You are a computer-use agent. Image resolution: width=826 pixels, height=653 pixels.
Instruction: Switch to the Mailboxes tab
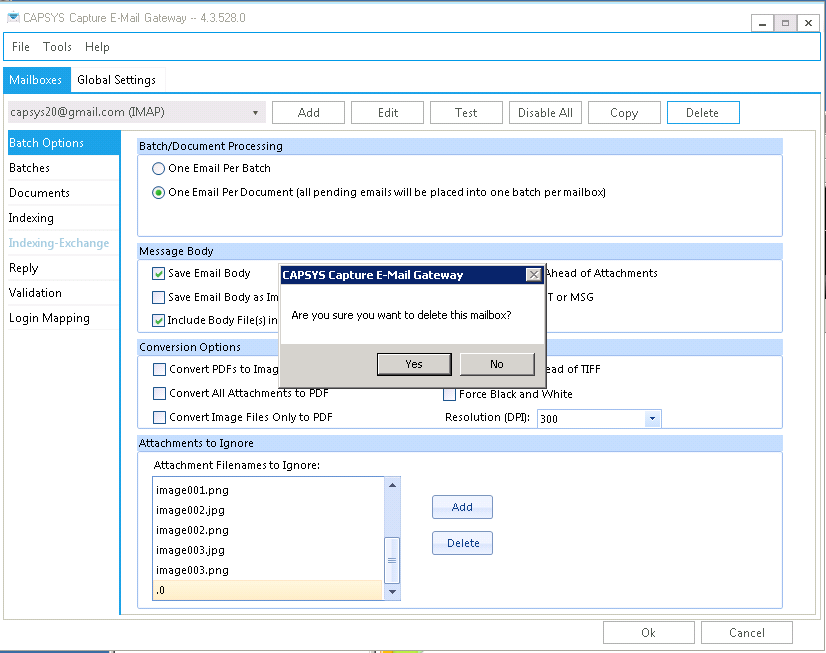[x=36, y=80]
